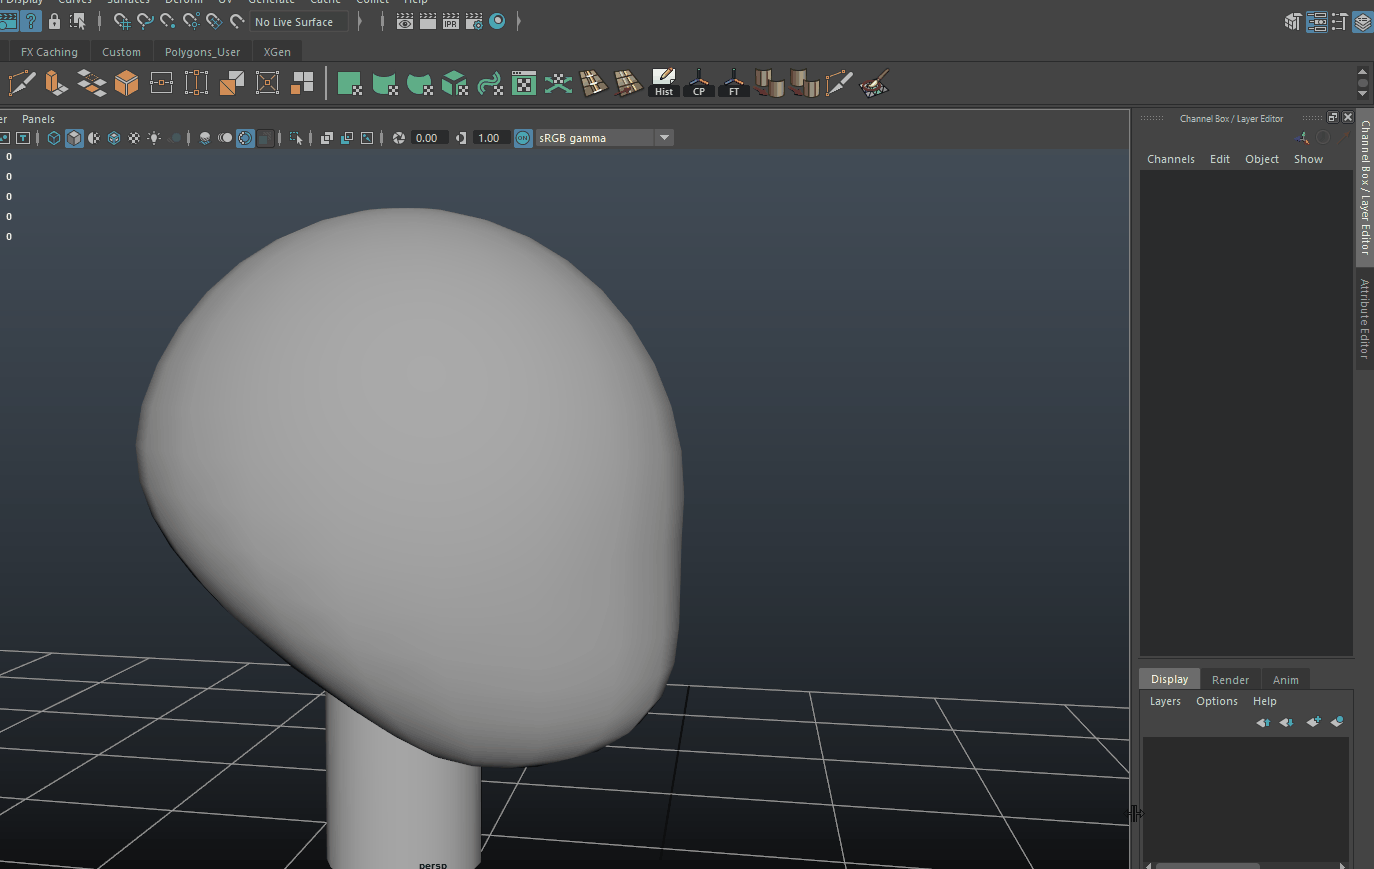The width and height of the screenshot is (1374, 869).
Task: Open the Hypershade circle icon
Action: (497, 21)
